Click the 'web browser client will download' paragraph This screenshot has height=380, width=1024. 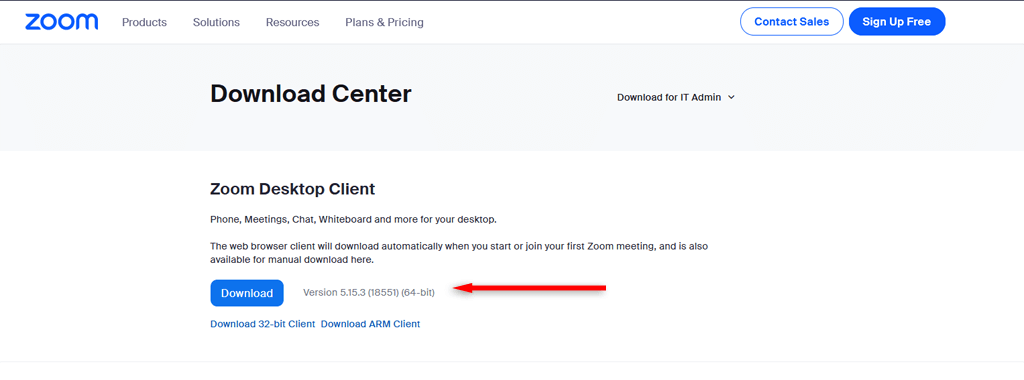click(459, 253)
